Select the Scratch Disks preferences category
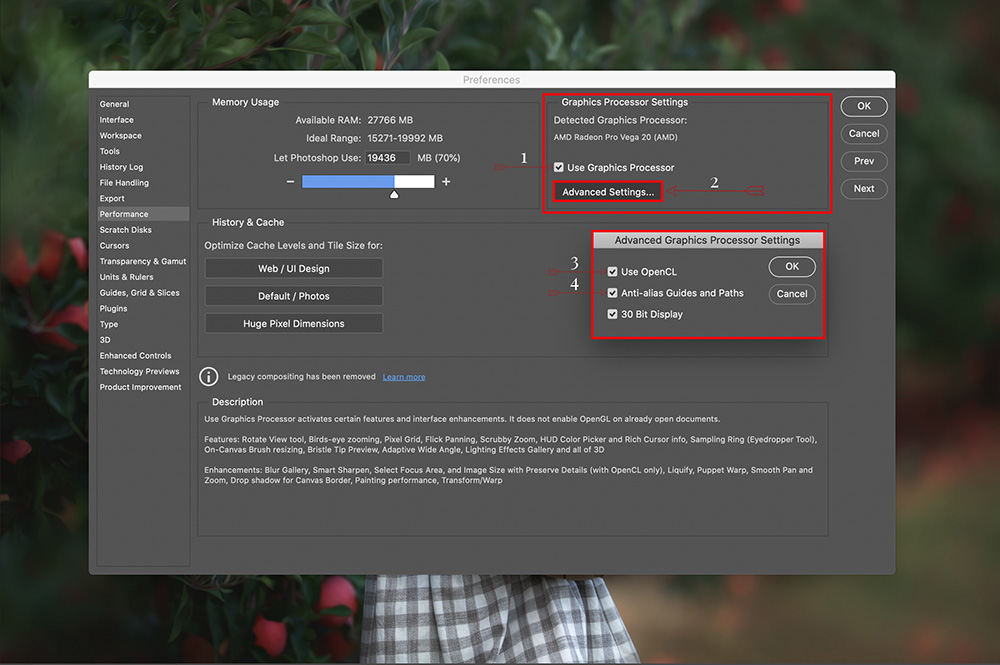 coord(126,230)
